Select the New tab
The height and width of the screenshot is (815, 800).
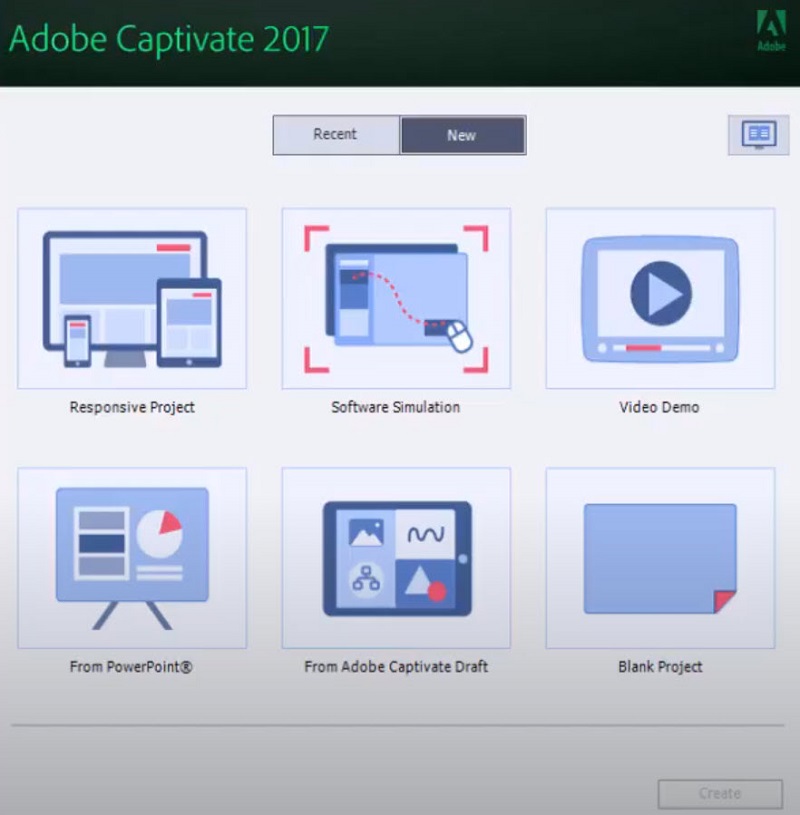pyautogui.click(x=462, y=135)
